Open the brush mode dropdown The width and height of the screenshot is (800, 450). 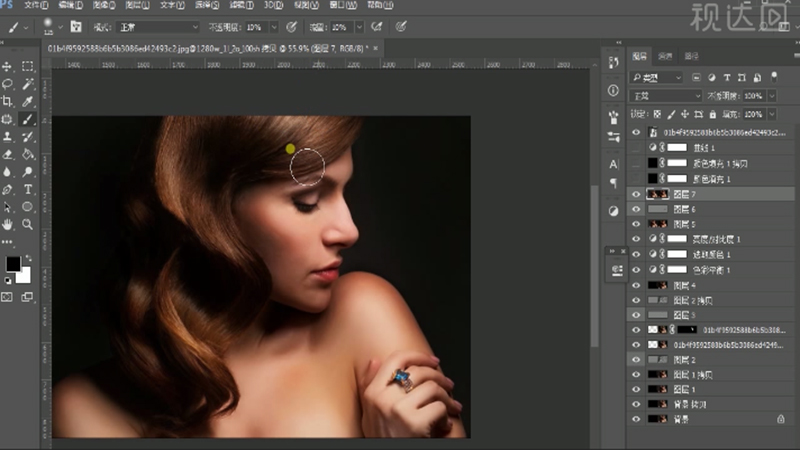(x=158, y=27)
